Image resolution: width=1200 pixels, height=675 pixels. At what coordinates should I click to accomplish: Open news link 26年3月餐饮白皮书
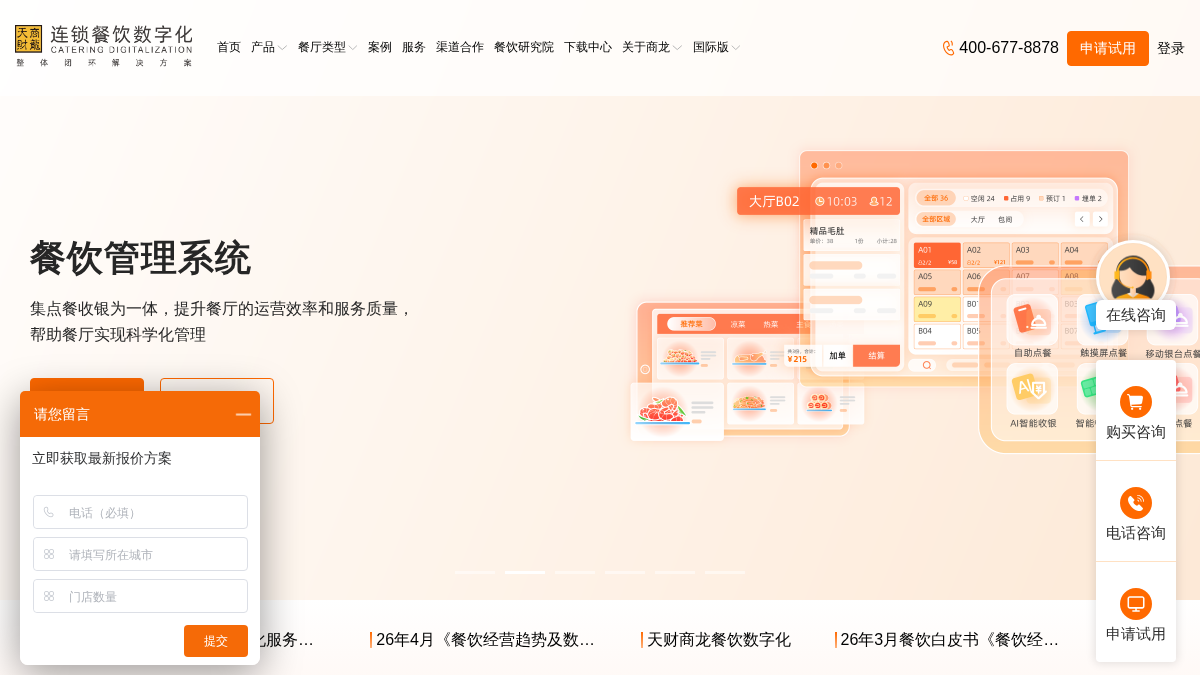point(948,640)
